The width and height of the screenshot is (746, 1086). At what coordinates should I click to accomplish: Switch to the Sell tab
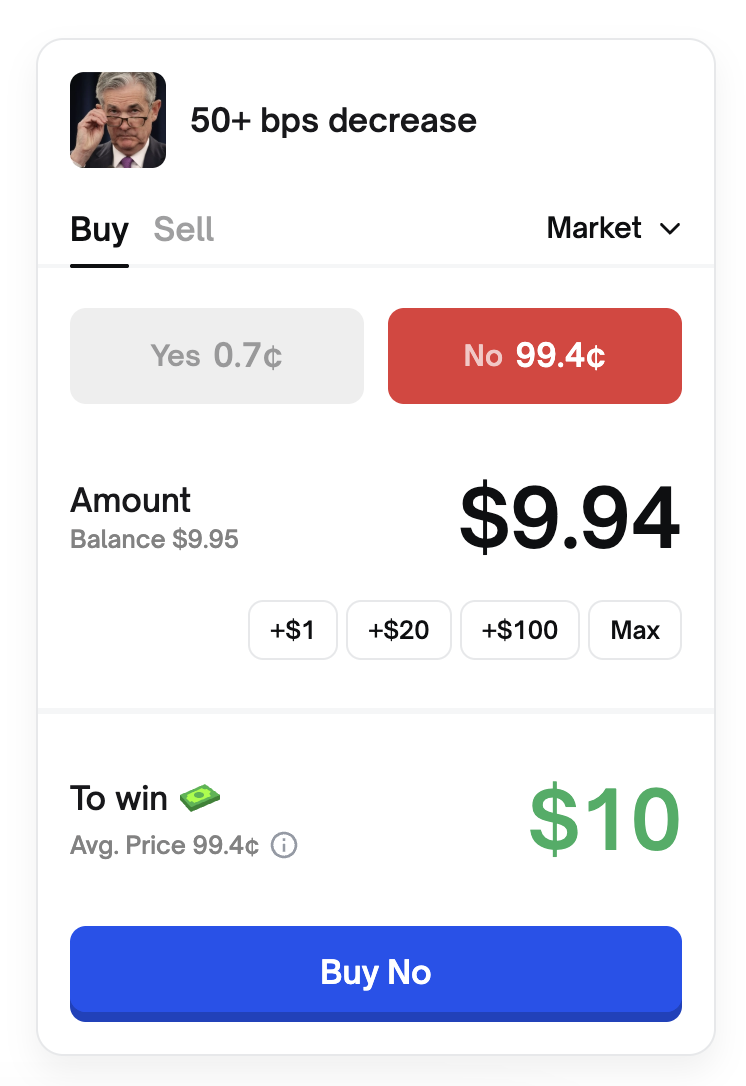click(x=184, y=230)
